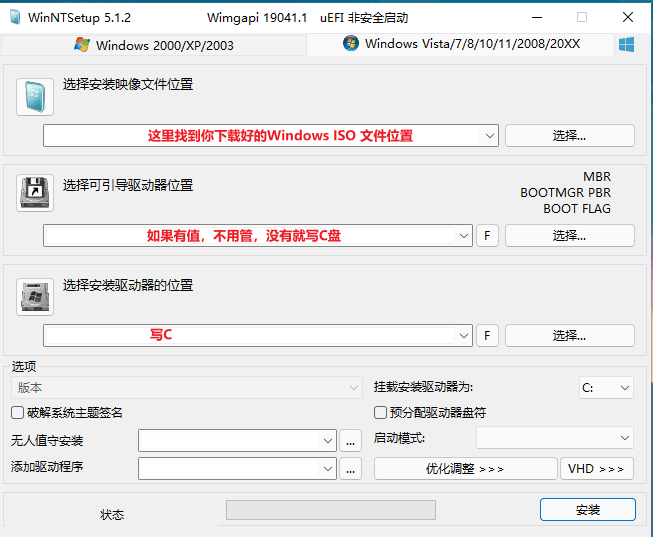Image resolution: width=653 pixels, height=537 pixels.
Task: Click the BOOT FLAG status text
Action: coord(577,209)
